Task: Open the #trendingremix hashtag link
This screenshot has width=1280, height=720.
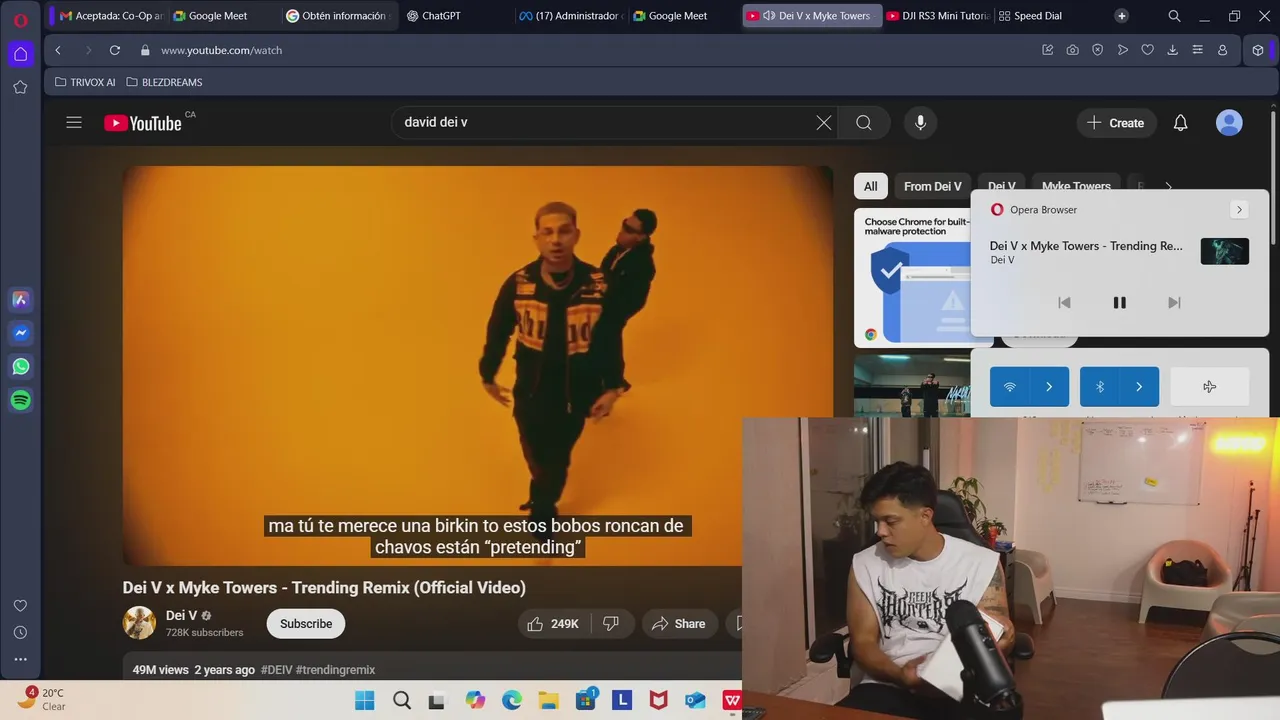Action: tap(335, 670)
